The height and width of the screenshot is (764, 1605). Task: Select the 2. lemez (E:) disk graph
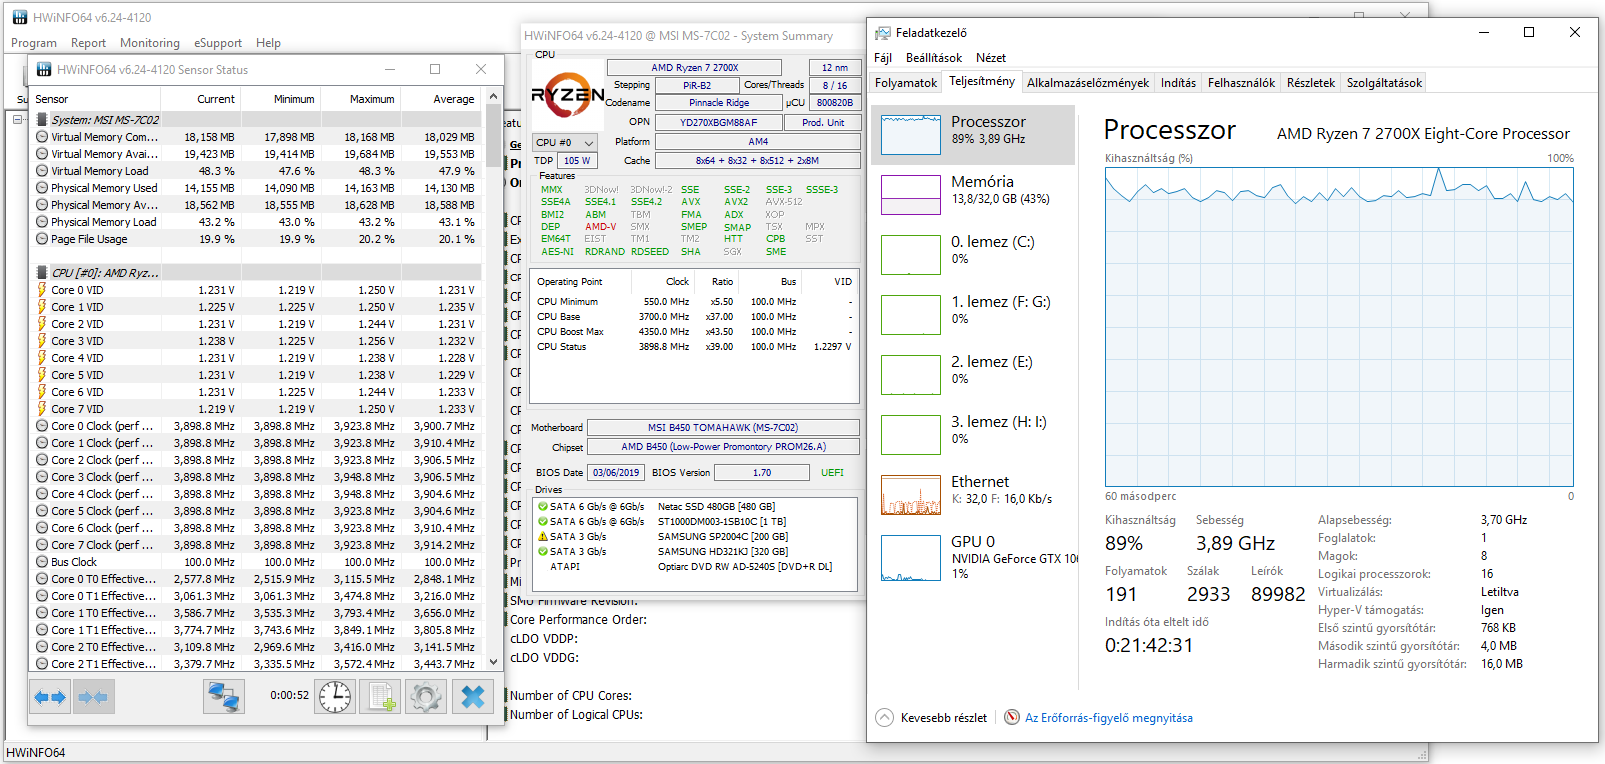tap(911, 374)
